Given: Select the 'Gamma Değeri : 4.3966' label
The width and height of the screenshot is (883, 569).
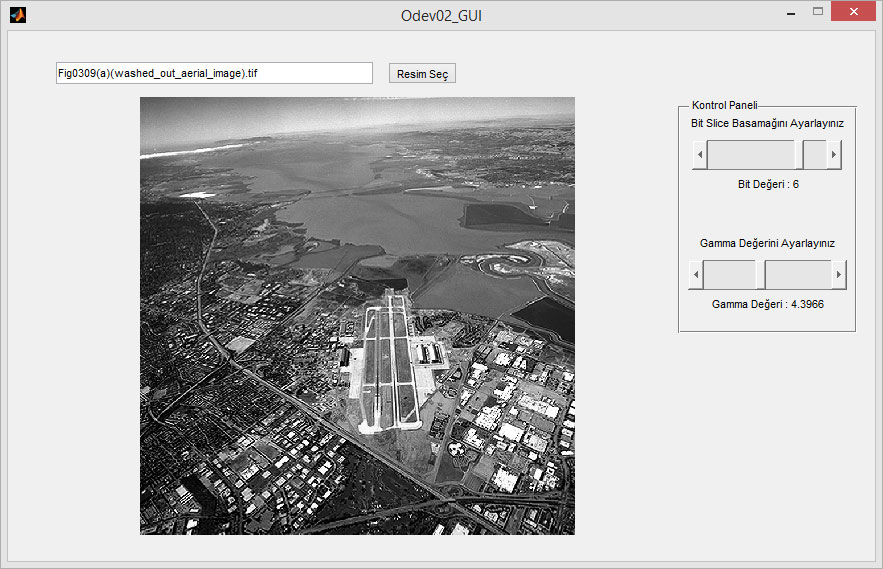Looking at the screenshot, I should (x=767, y=304).
